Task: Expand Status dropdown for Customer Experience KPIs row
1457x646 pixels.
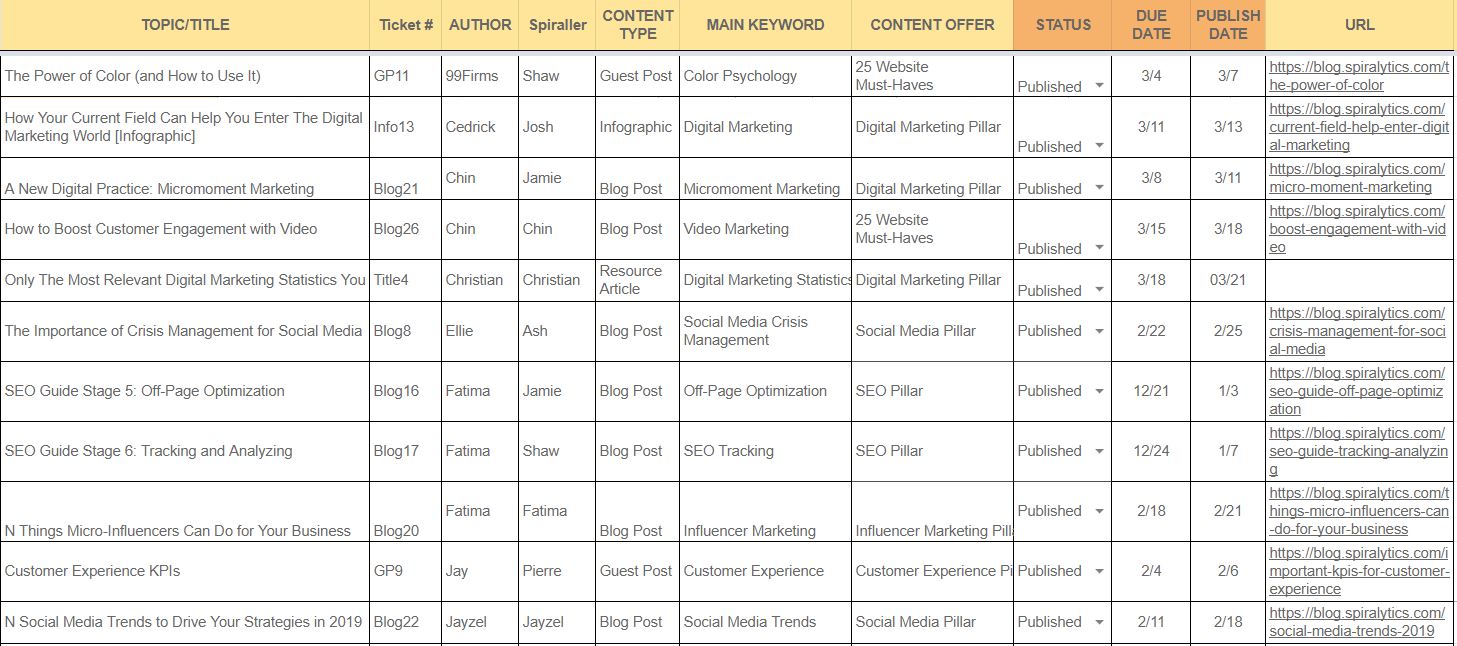Action: coord(1099,571)
